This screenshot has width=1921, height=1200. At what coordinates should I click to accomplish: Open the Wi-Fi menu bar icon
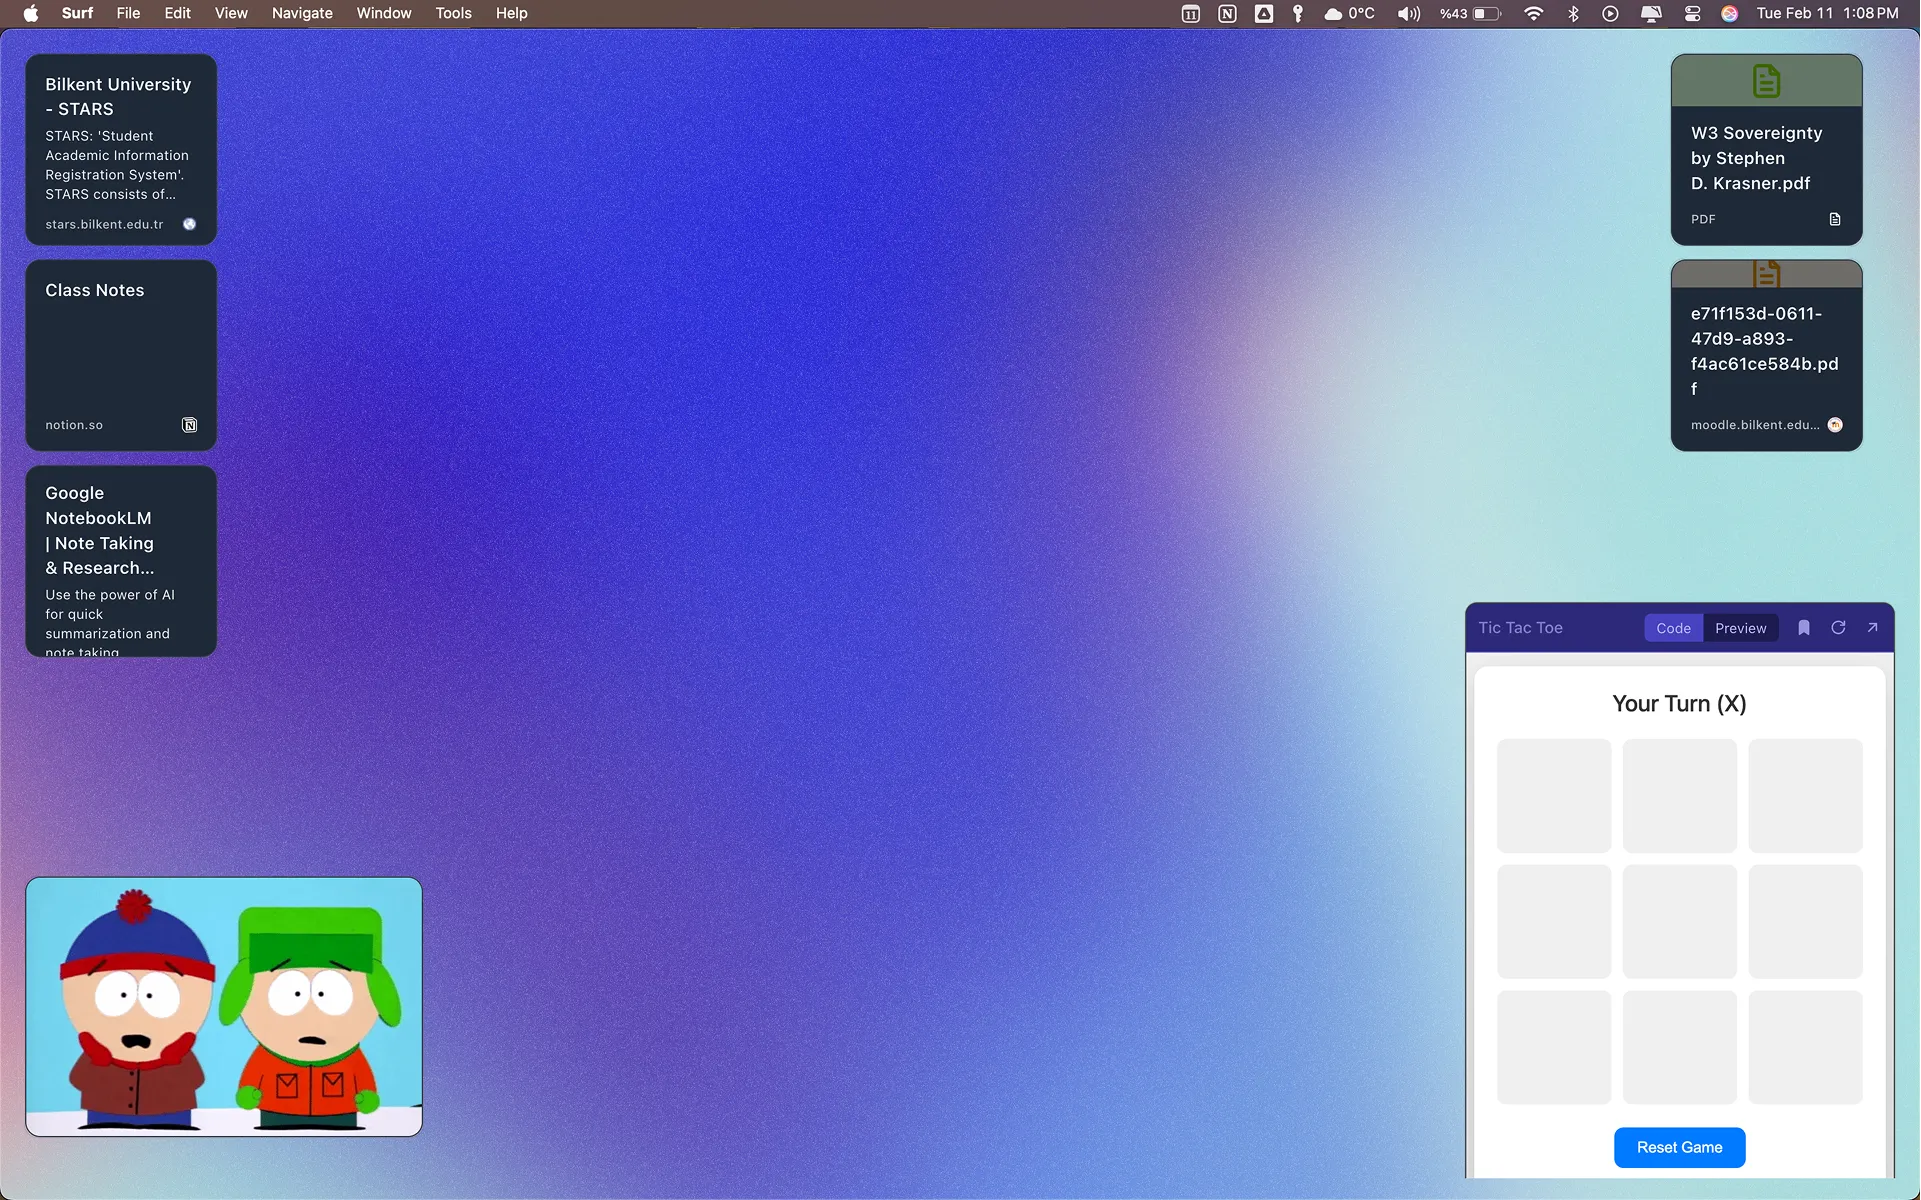(1533, 13)
